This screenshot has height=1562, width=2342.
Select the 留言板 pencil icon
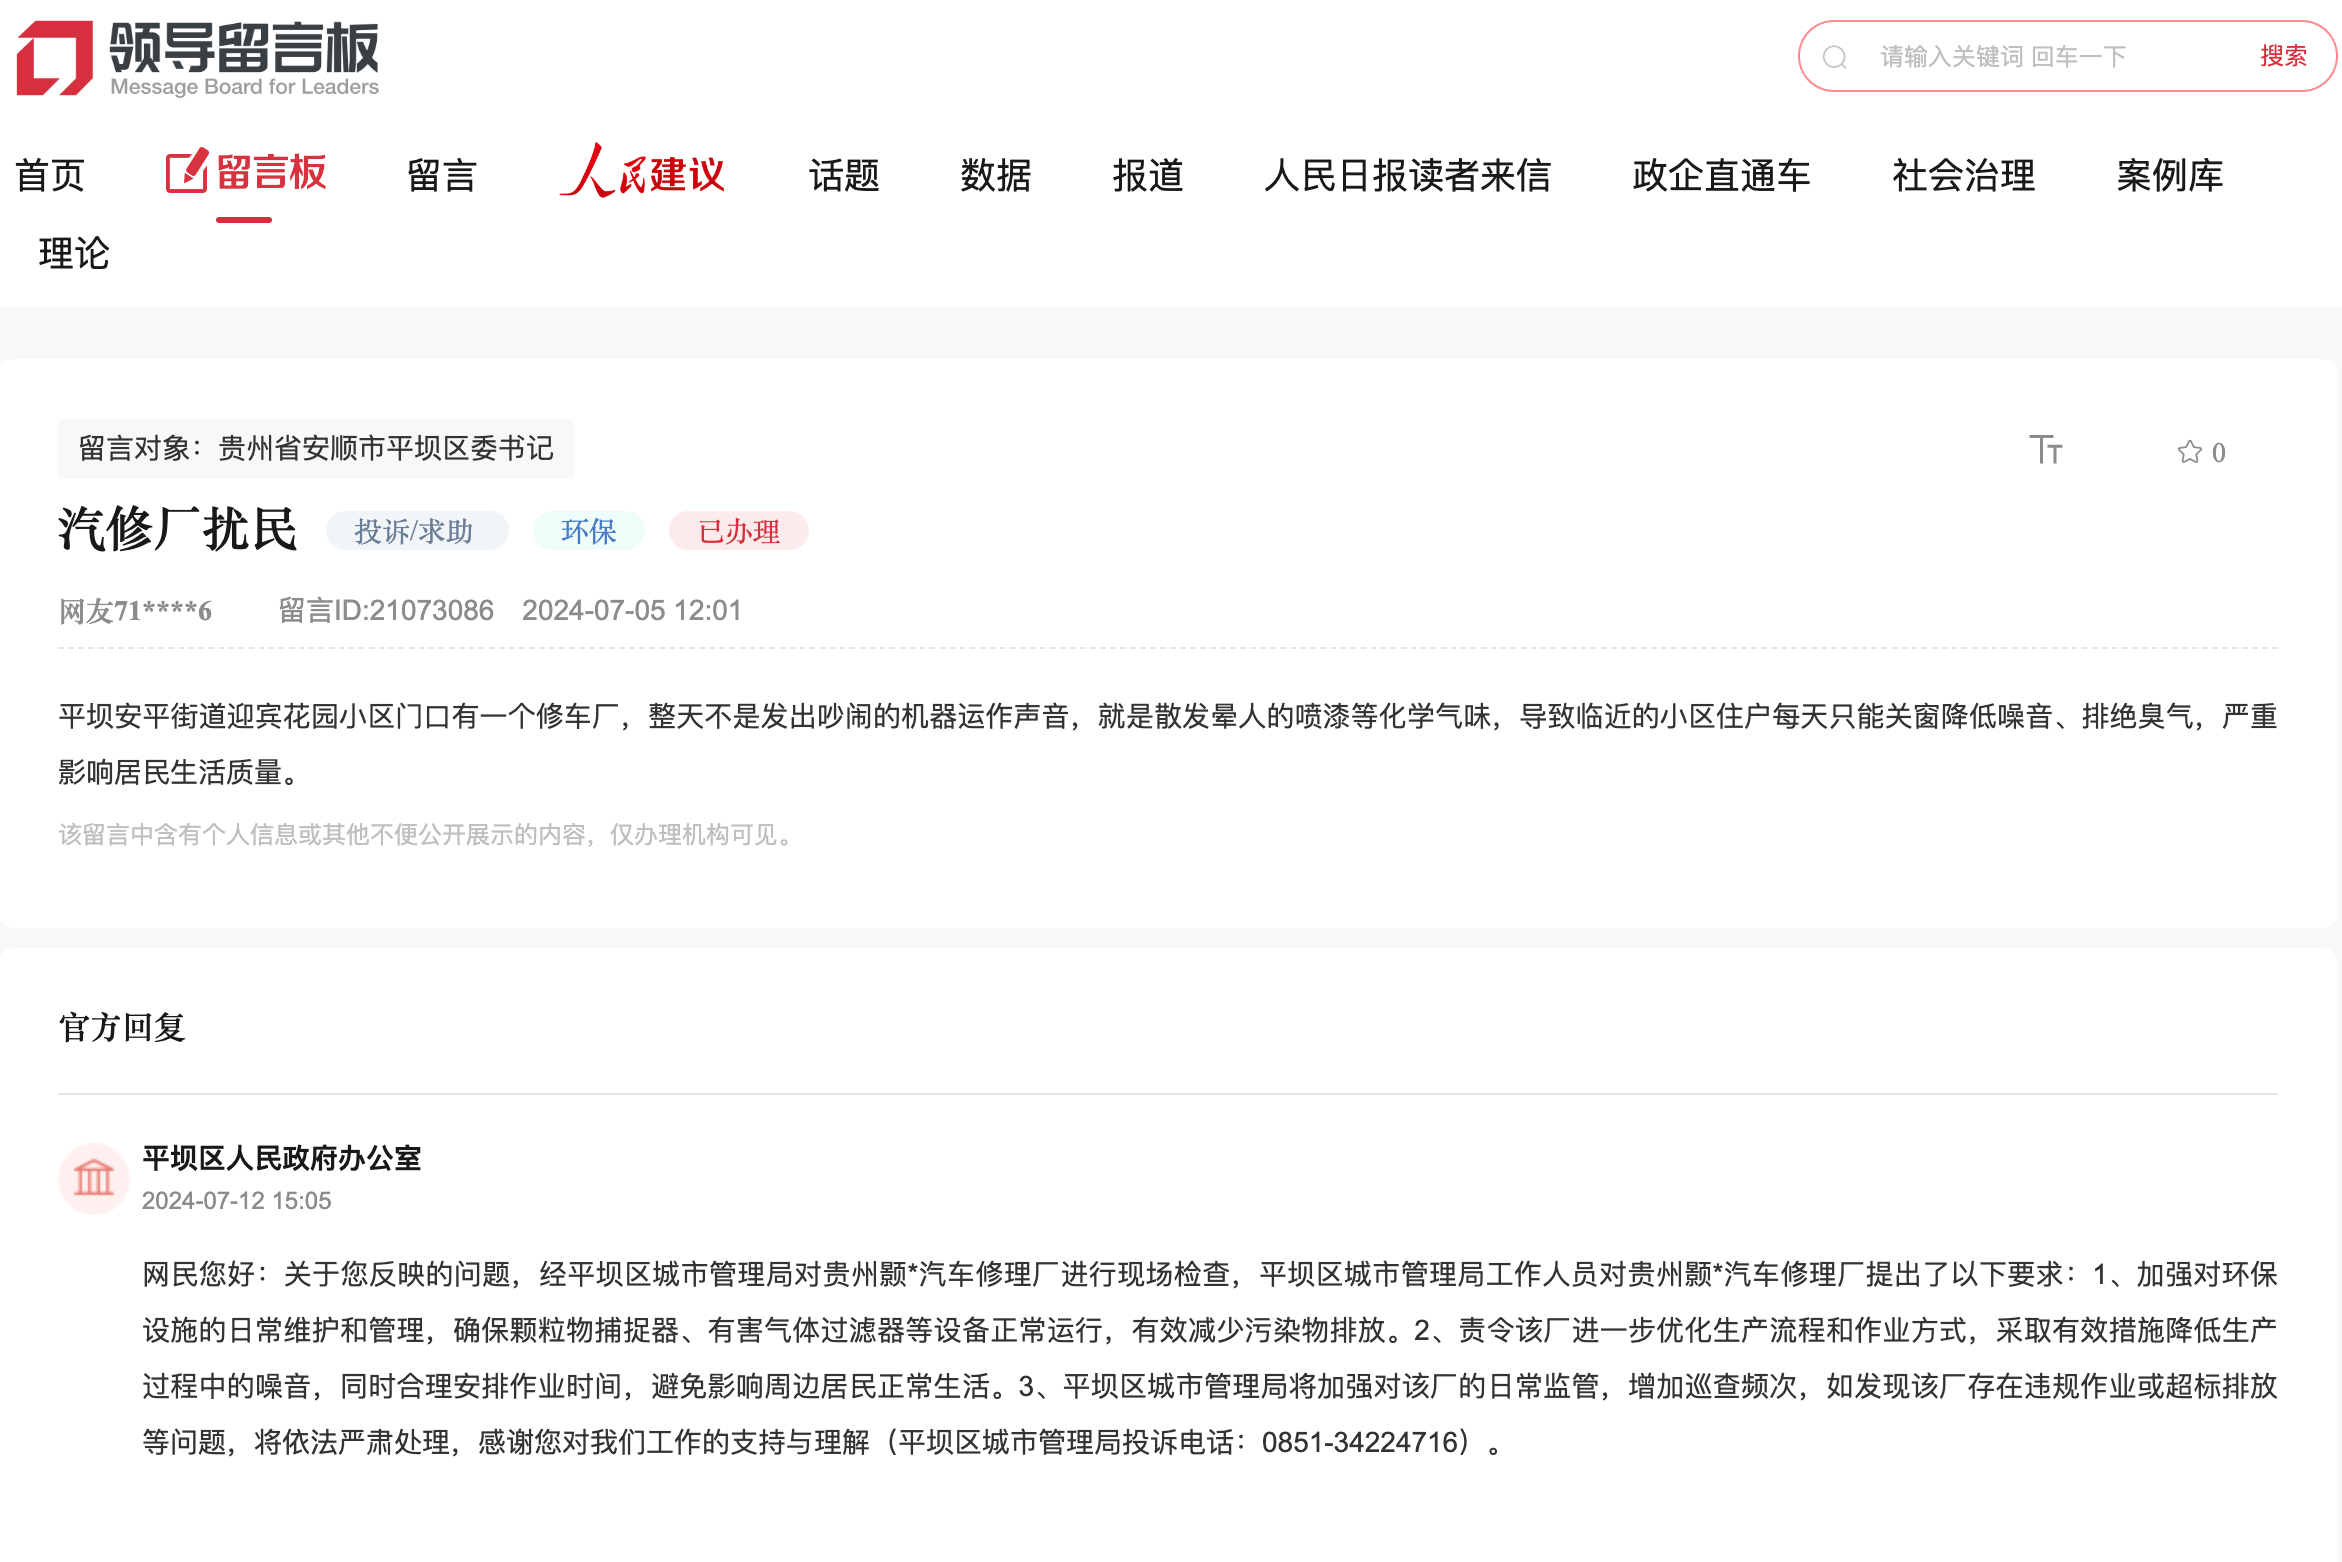[x=186, y=172]
